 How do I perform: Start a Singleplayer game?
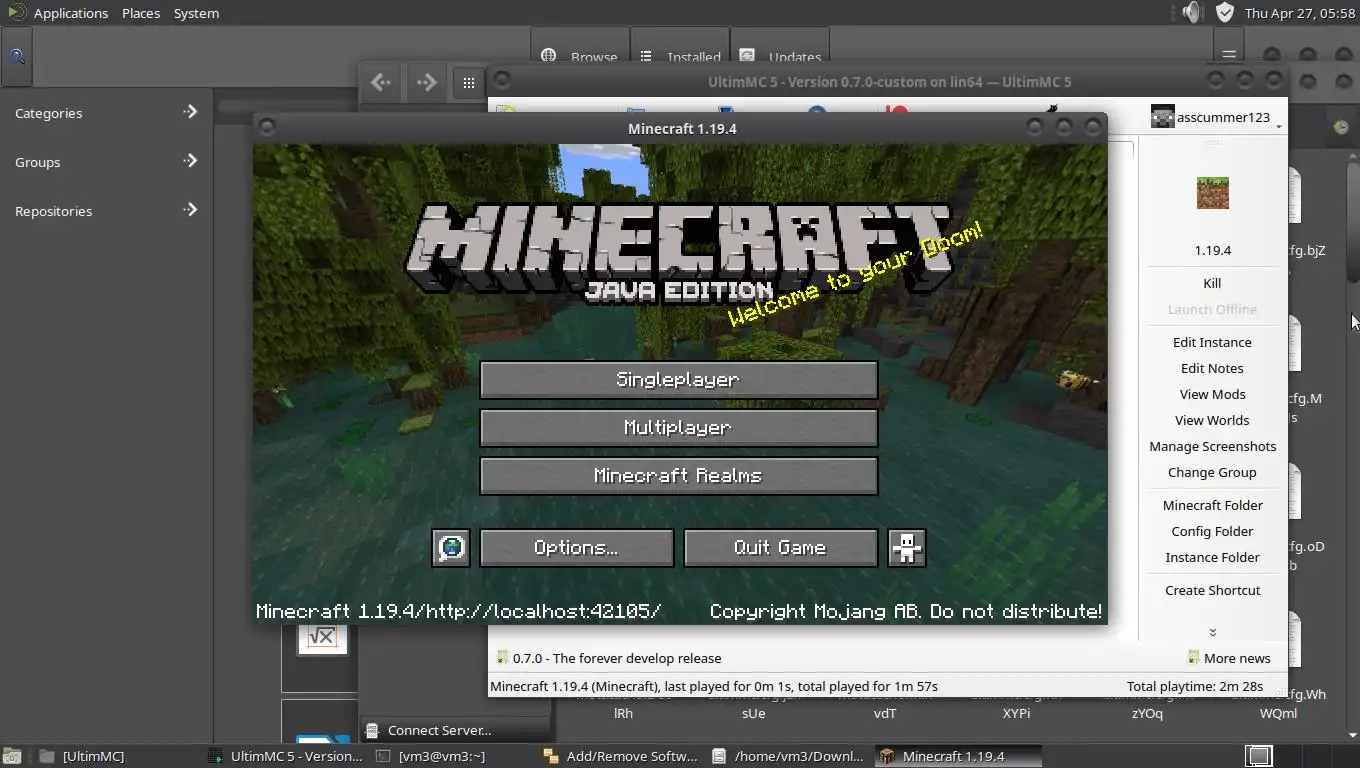pyautogui.click(x=679, y=380)
